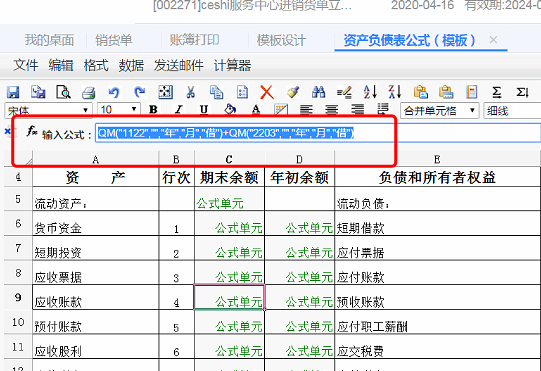Click the binoculars find icon
The height and width of the screenshot is (371, 541).
click(x=318, y=92)
